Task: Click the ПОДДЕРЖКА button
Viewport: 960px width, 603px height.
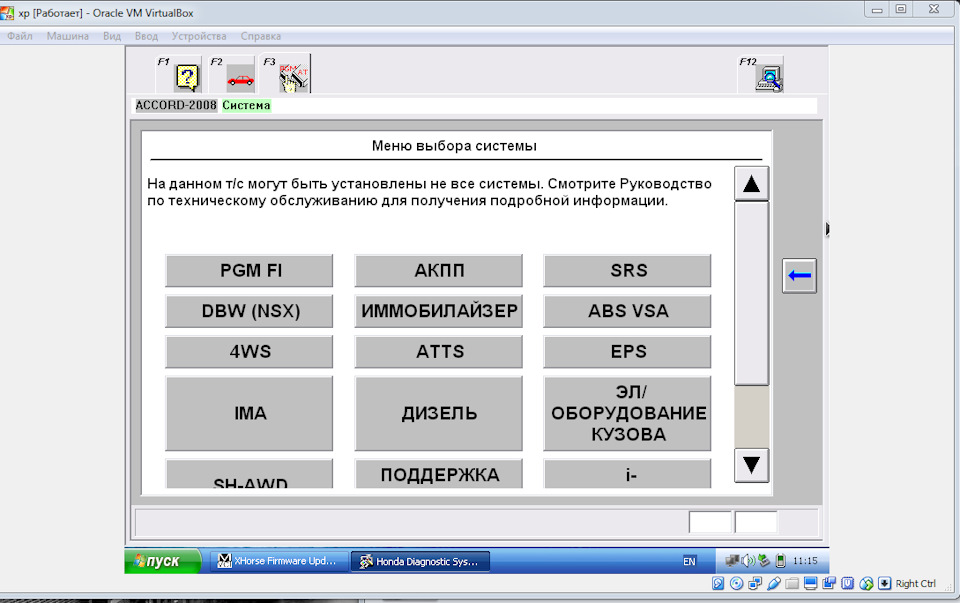Action: click(438, 474)
